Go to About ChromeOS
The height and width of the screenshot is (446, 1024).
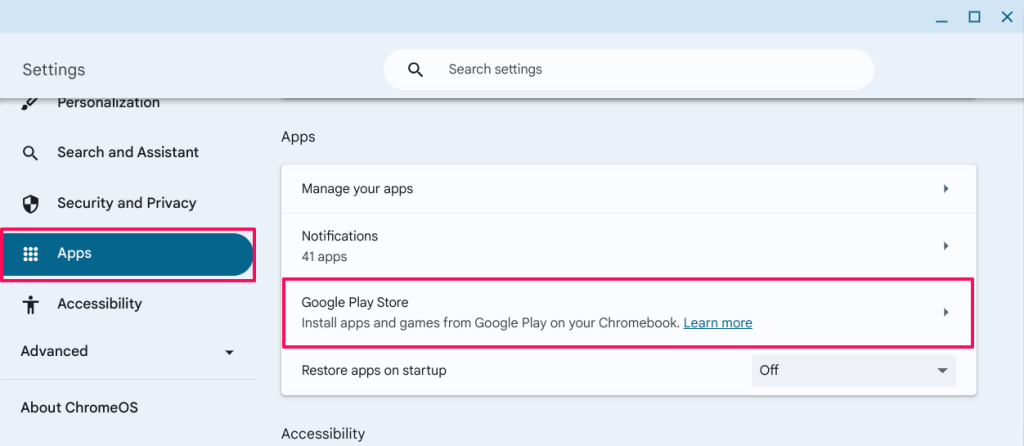(x=79, y=407)
